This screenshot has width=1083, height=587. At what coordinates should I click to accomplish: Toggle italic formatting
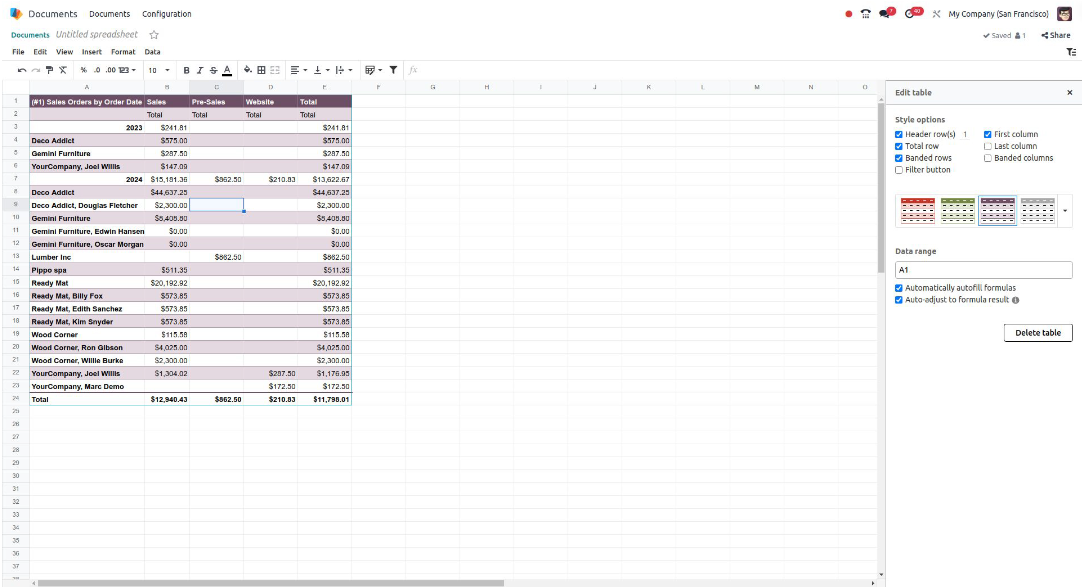(200, 70)
